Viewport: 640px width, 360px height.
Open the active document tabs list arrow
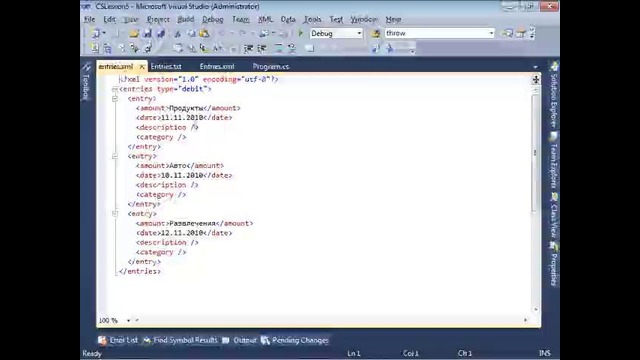click(x=535, y=67)
